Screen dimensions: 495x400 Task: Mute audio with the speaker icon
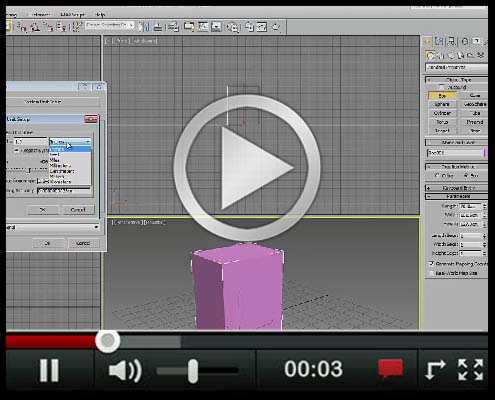(125, 370)
